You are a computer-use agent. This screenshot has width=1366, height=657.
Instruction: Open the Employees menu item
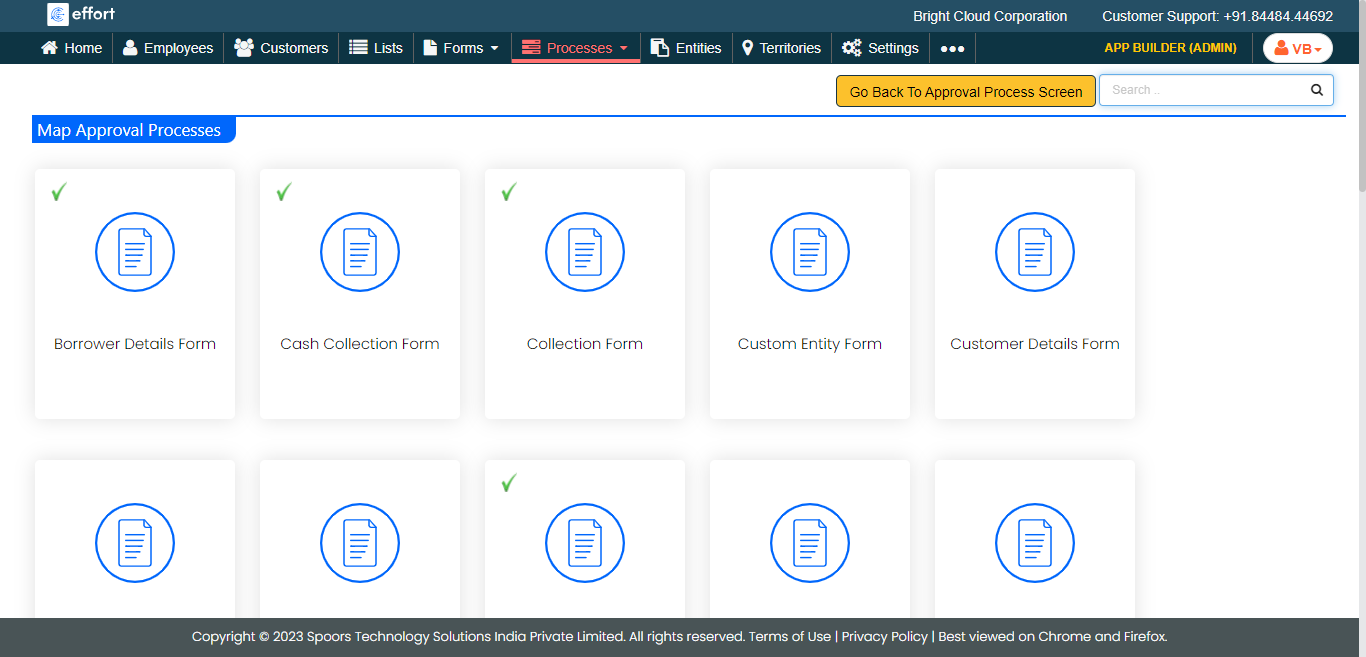168,48
